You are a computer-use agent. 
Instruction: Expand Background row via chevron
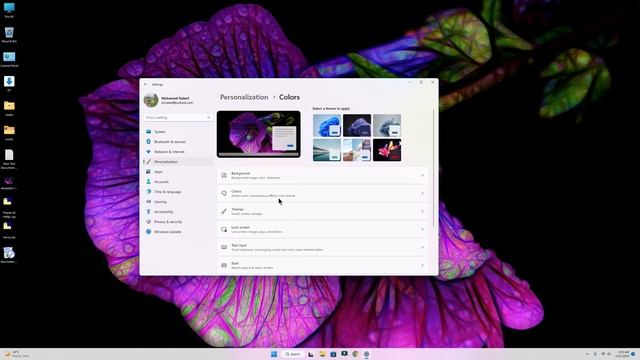422,176
